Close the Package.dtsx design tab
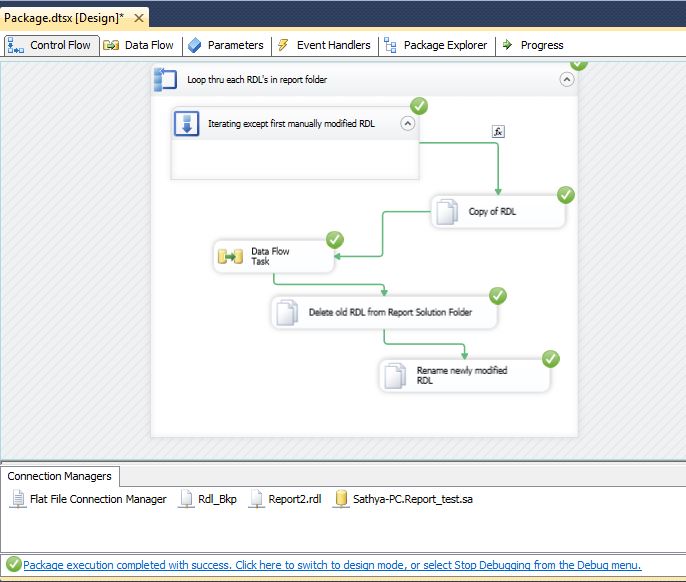The width and height of the screenshot is (686, 582). click(x=139, y=18)
